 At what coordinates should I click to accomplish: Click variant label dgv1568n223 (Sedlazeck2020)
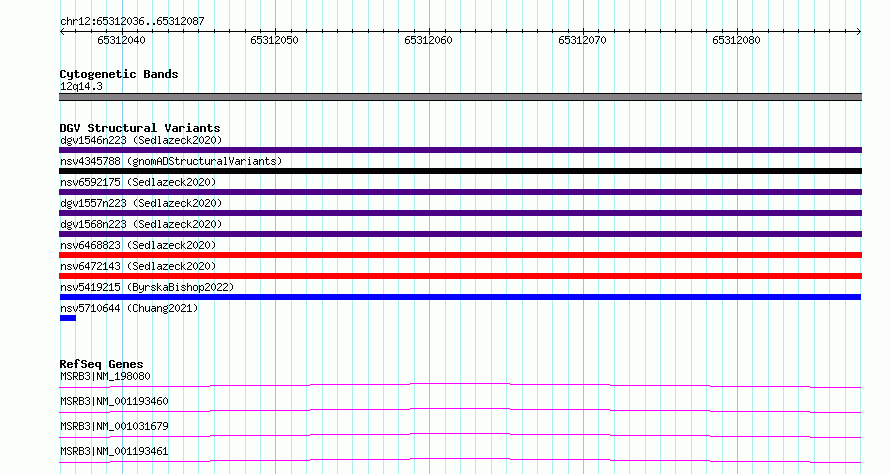141,224
